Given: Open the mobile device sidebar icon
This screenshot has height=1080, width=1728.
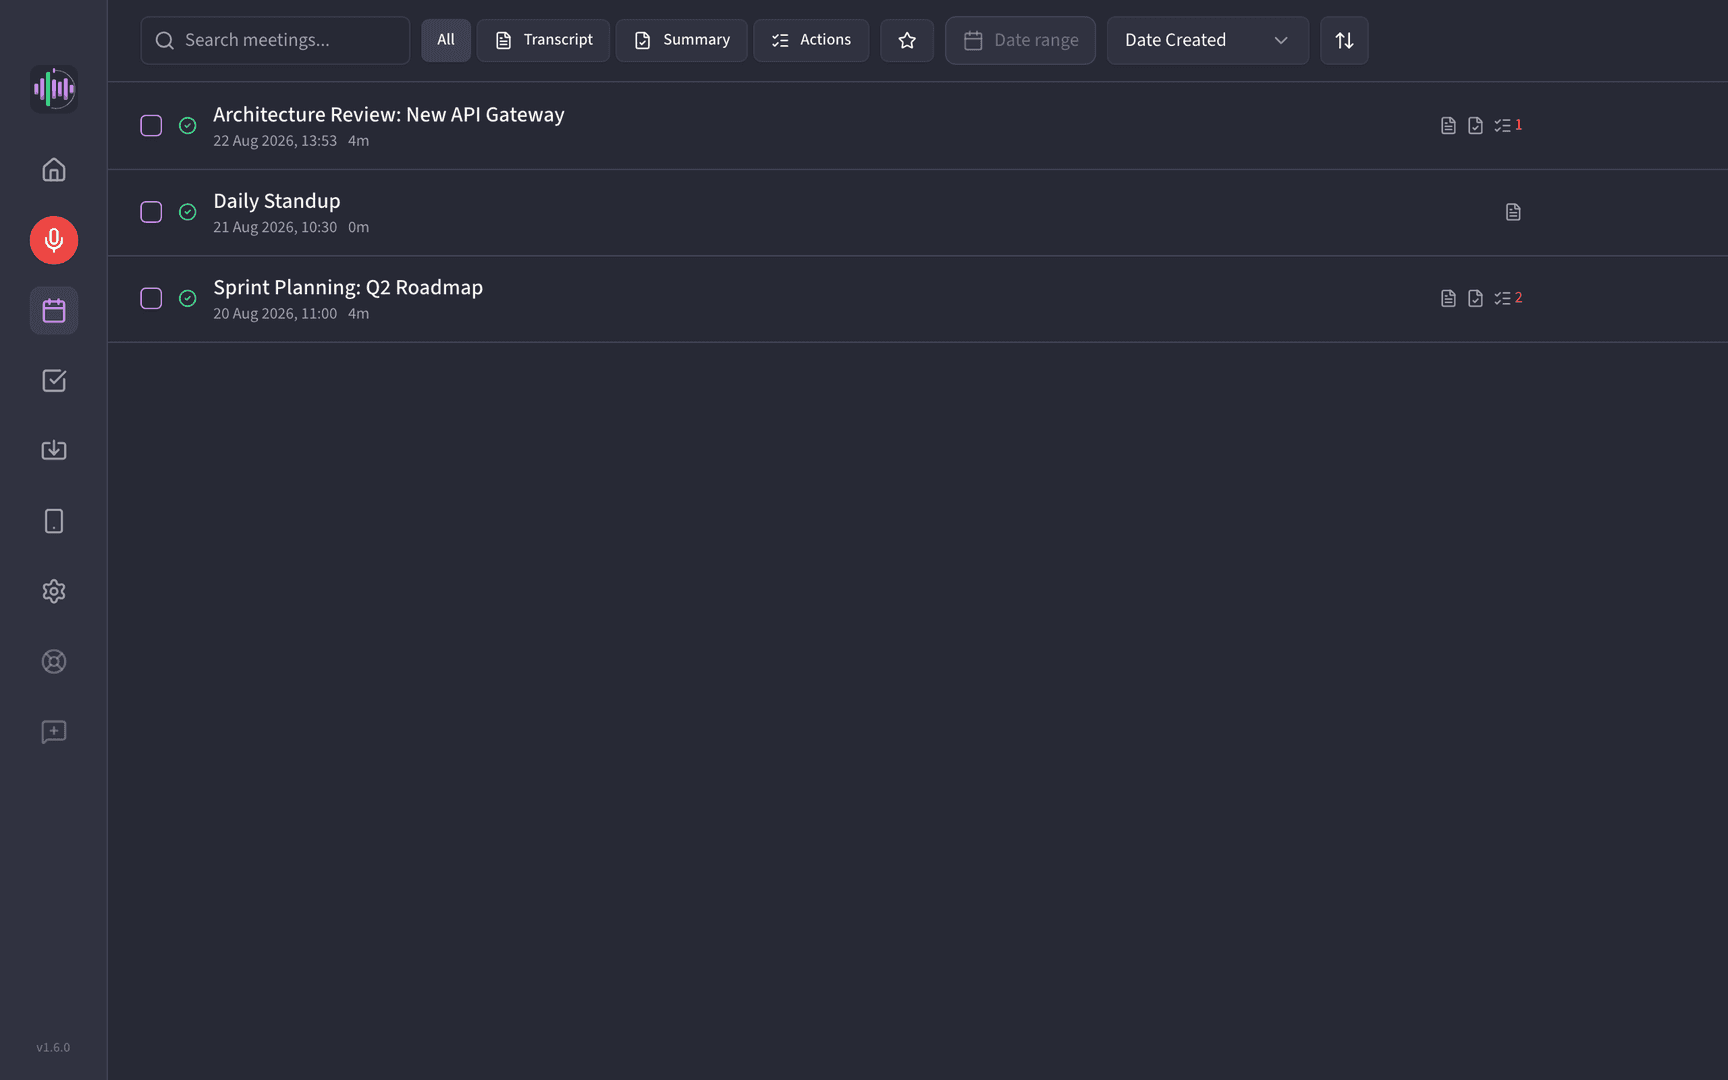Looking at the screenshot, I should [x=54, y=521].
